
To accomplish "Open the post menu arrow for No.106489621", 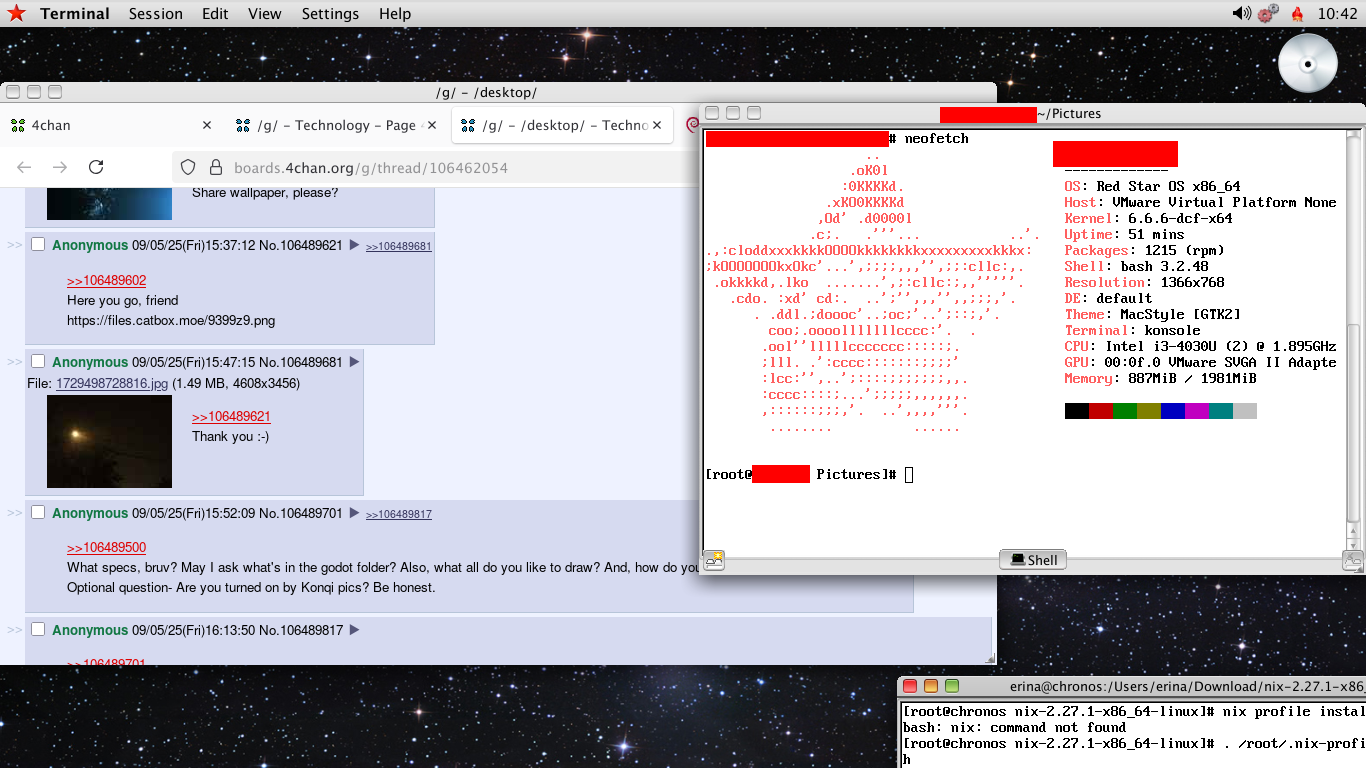I will [354, 245].
